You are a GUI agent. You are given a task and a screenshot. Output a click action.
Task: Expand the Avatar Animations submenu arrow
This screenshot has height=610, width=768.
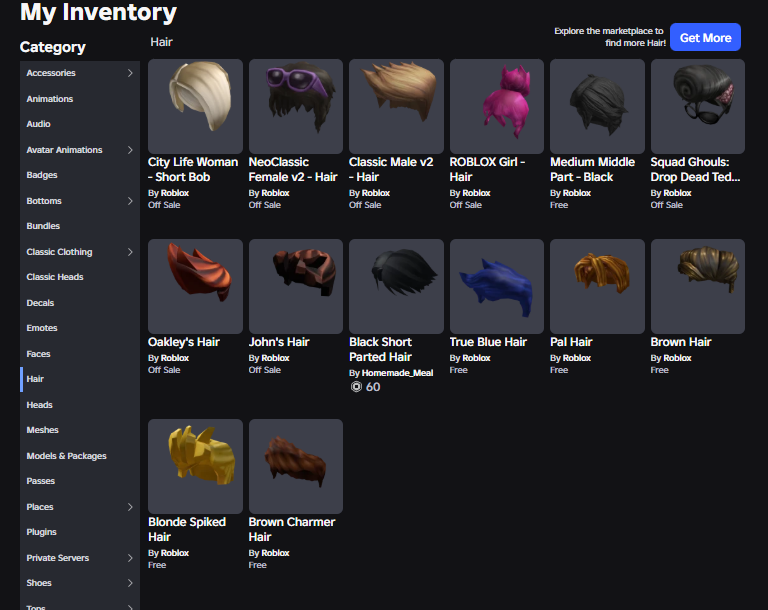130,150
